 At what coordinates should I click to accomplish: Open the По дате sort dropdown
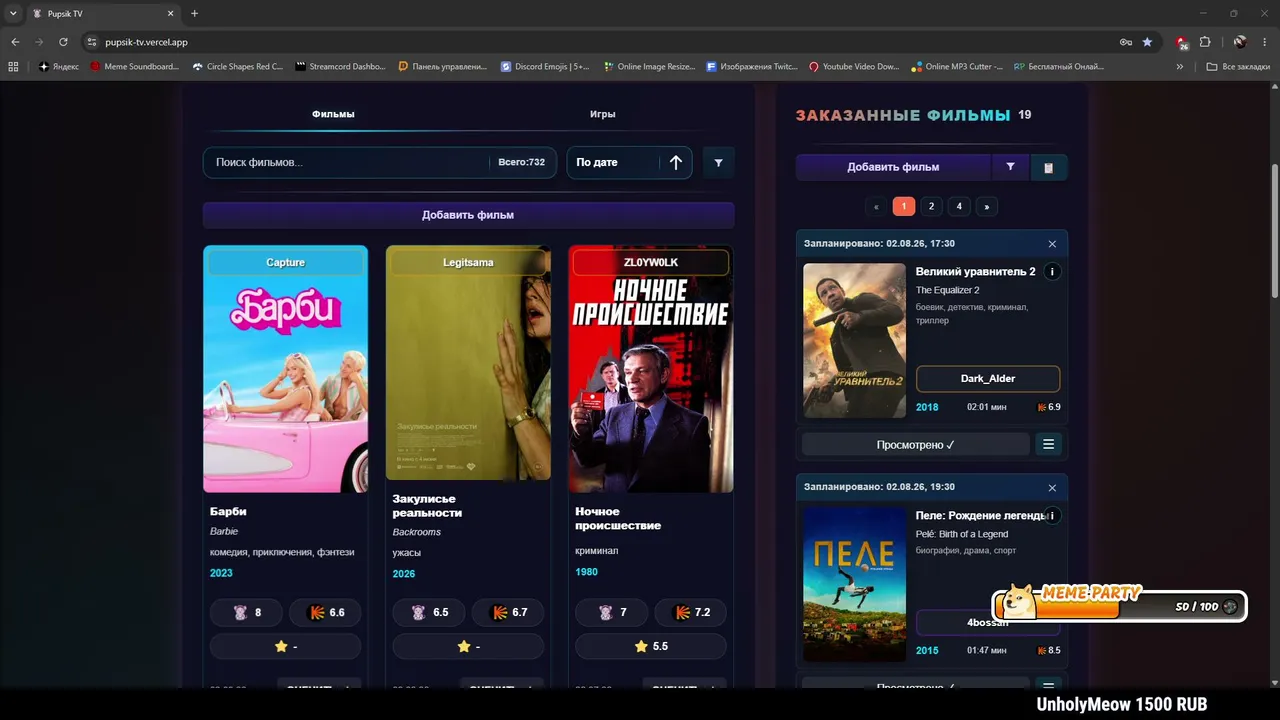613,162
